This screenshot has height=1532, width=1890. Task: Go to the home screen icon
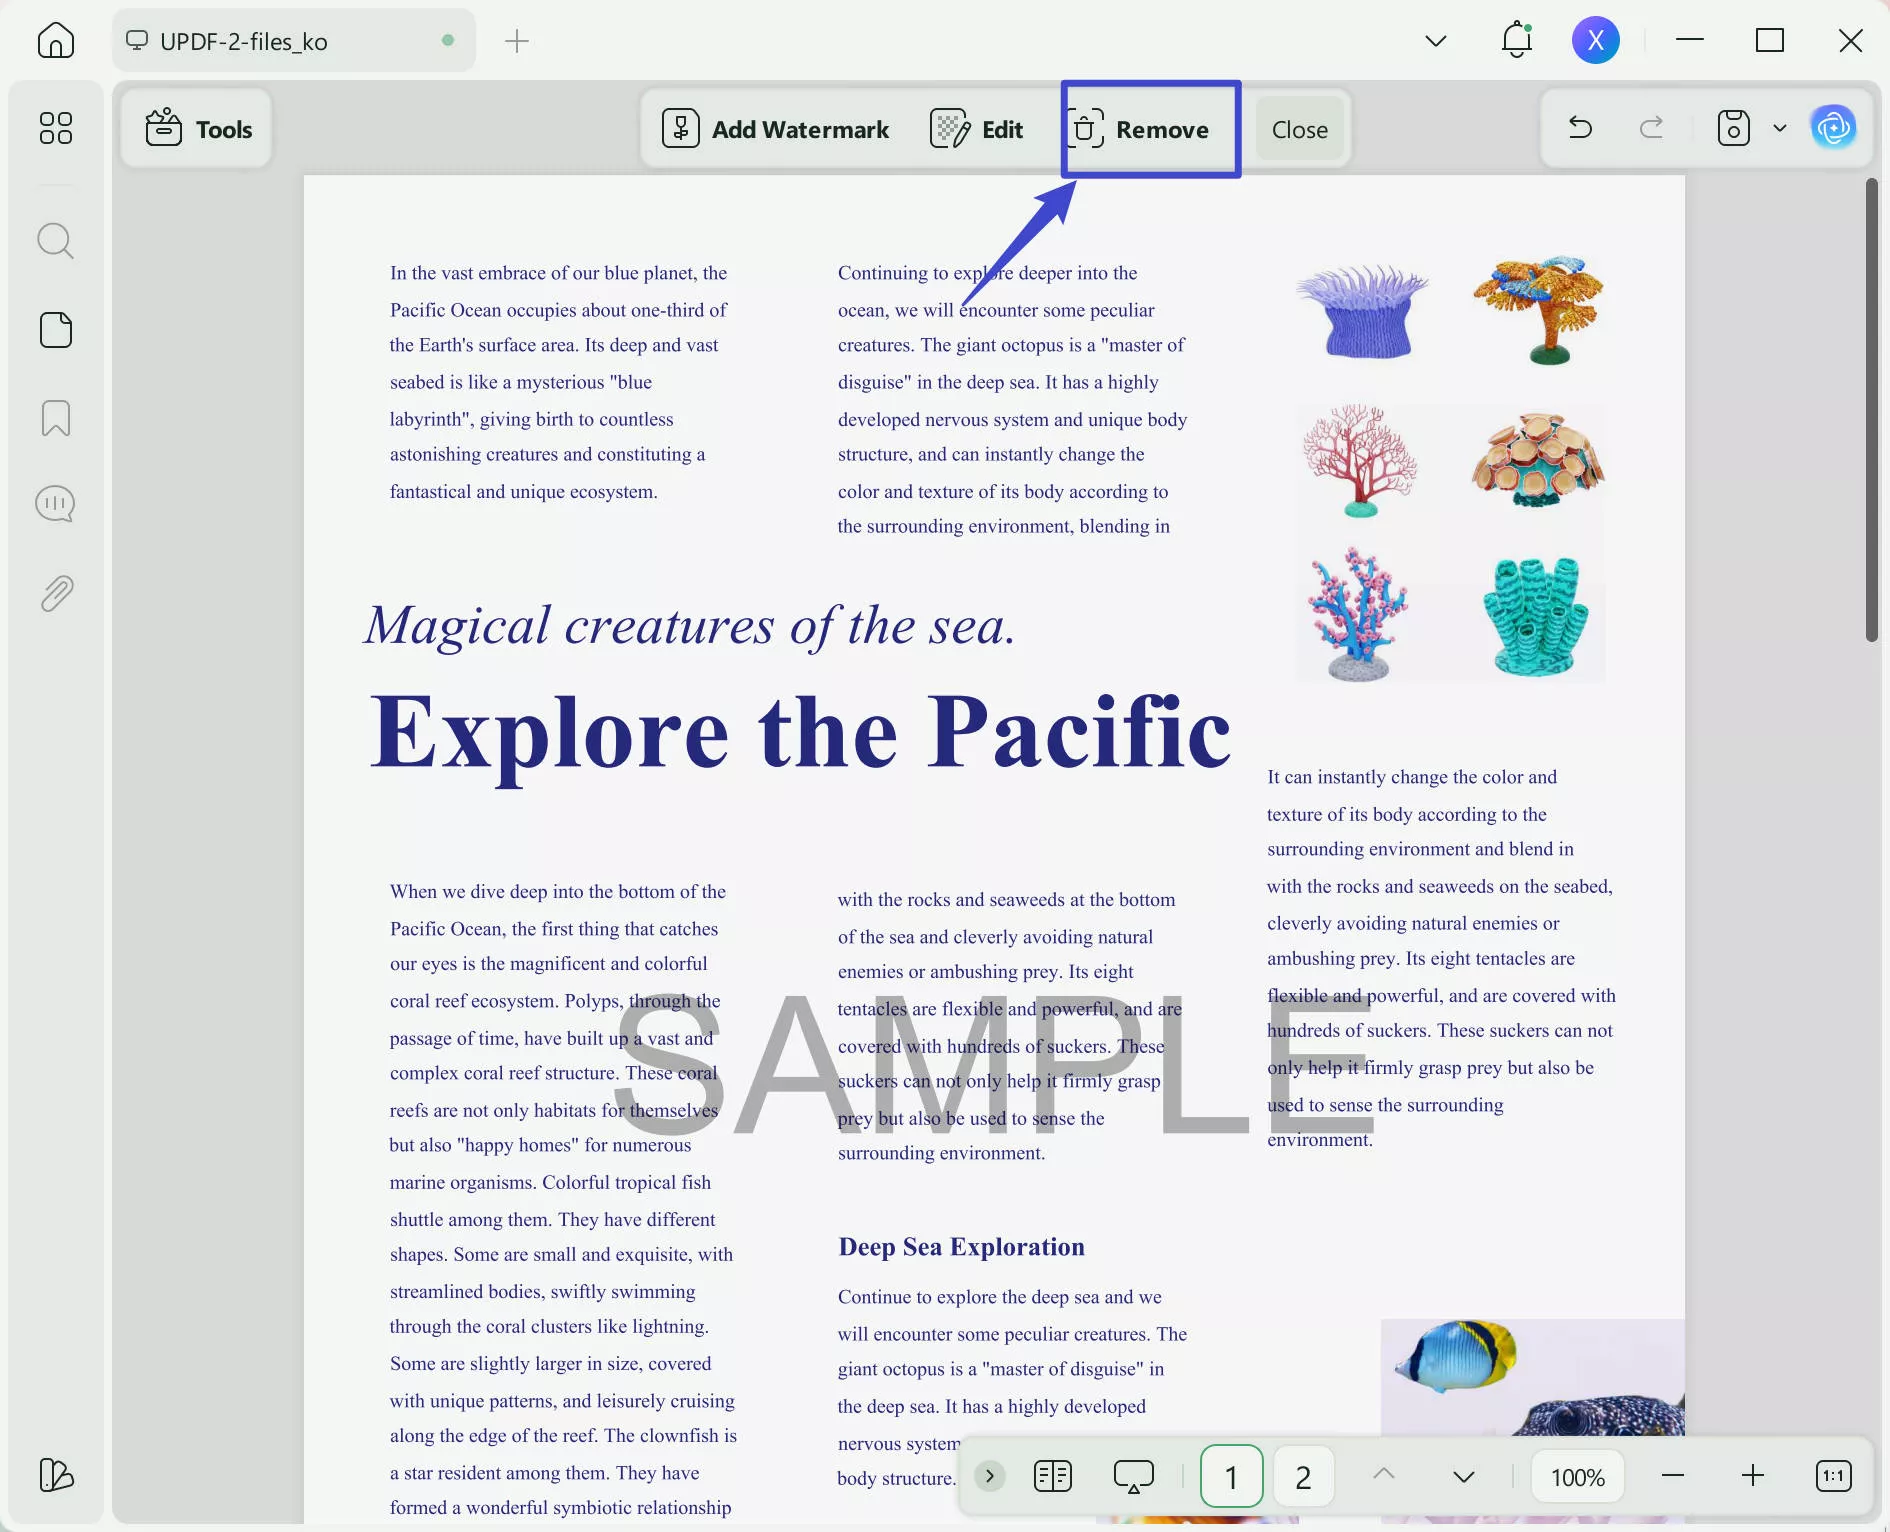pos(55,40)
